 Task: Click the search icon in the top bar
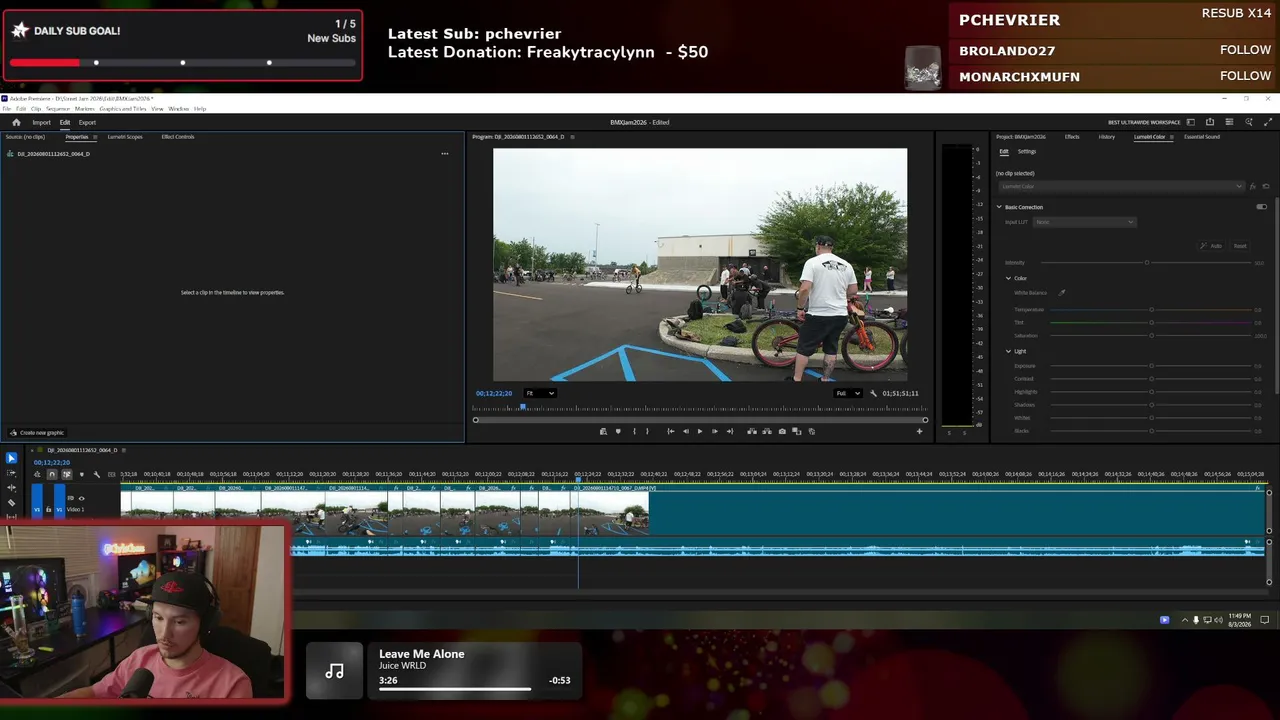point(1249,122)
